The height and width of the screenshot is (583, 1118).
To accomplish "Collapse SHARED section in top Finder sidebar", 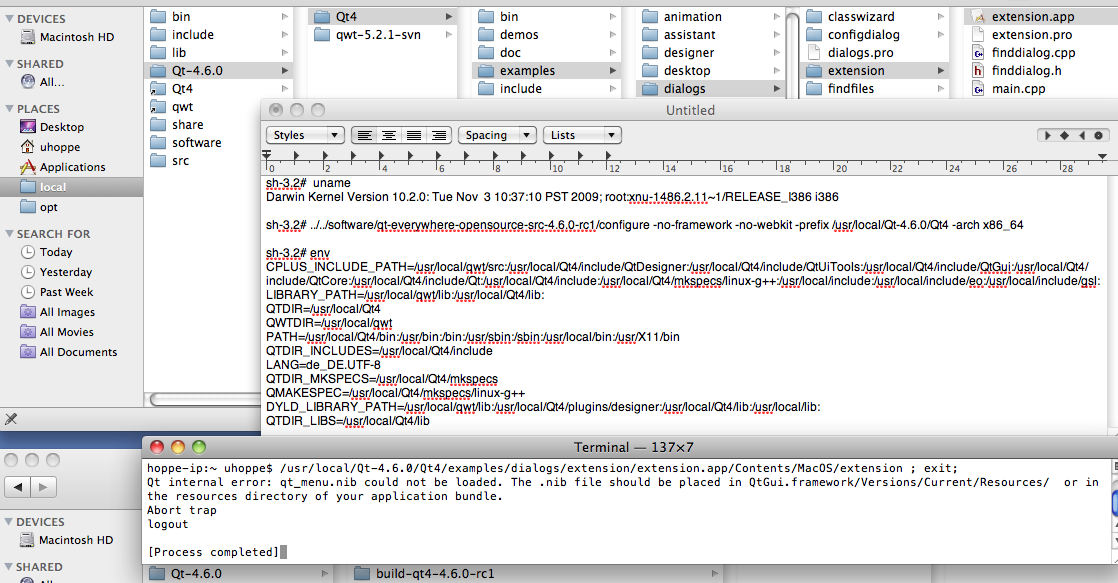I will pyautogui.click(x=9, y=63).
